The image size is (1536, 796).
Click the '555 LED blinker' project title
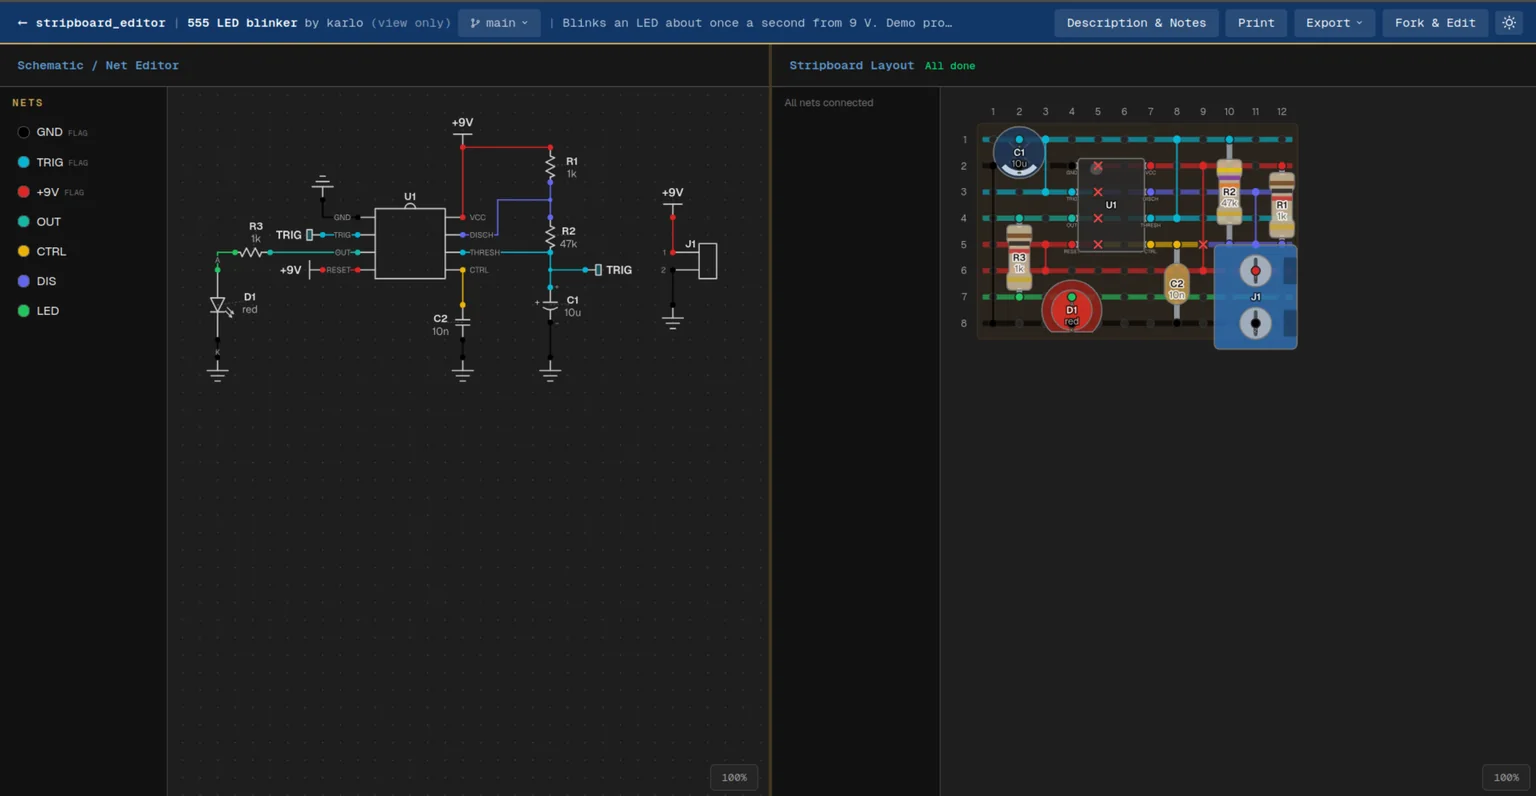[242, 23]
